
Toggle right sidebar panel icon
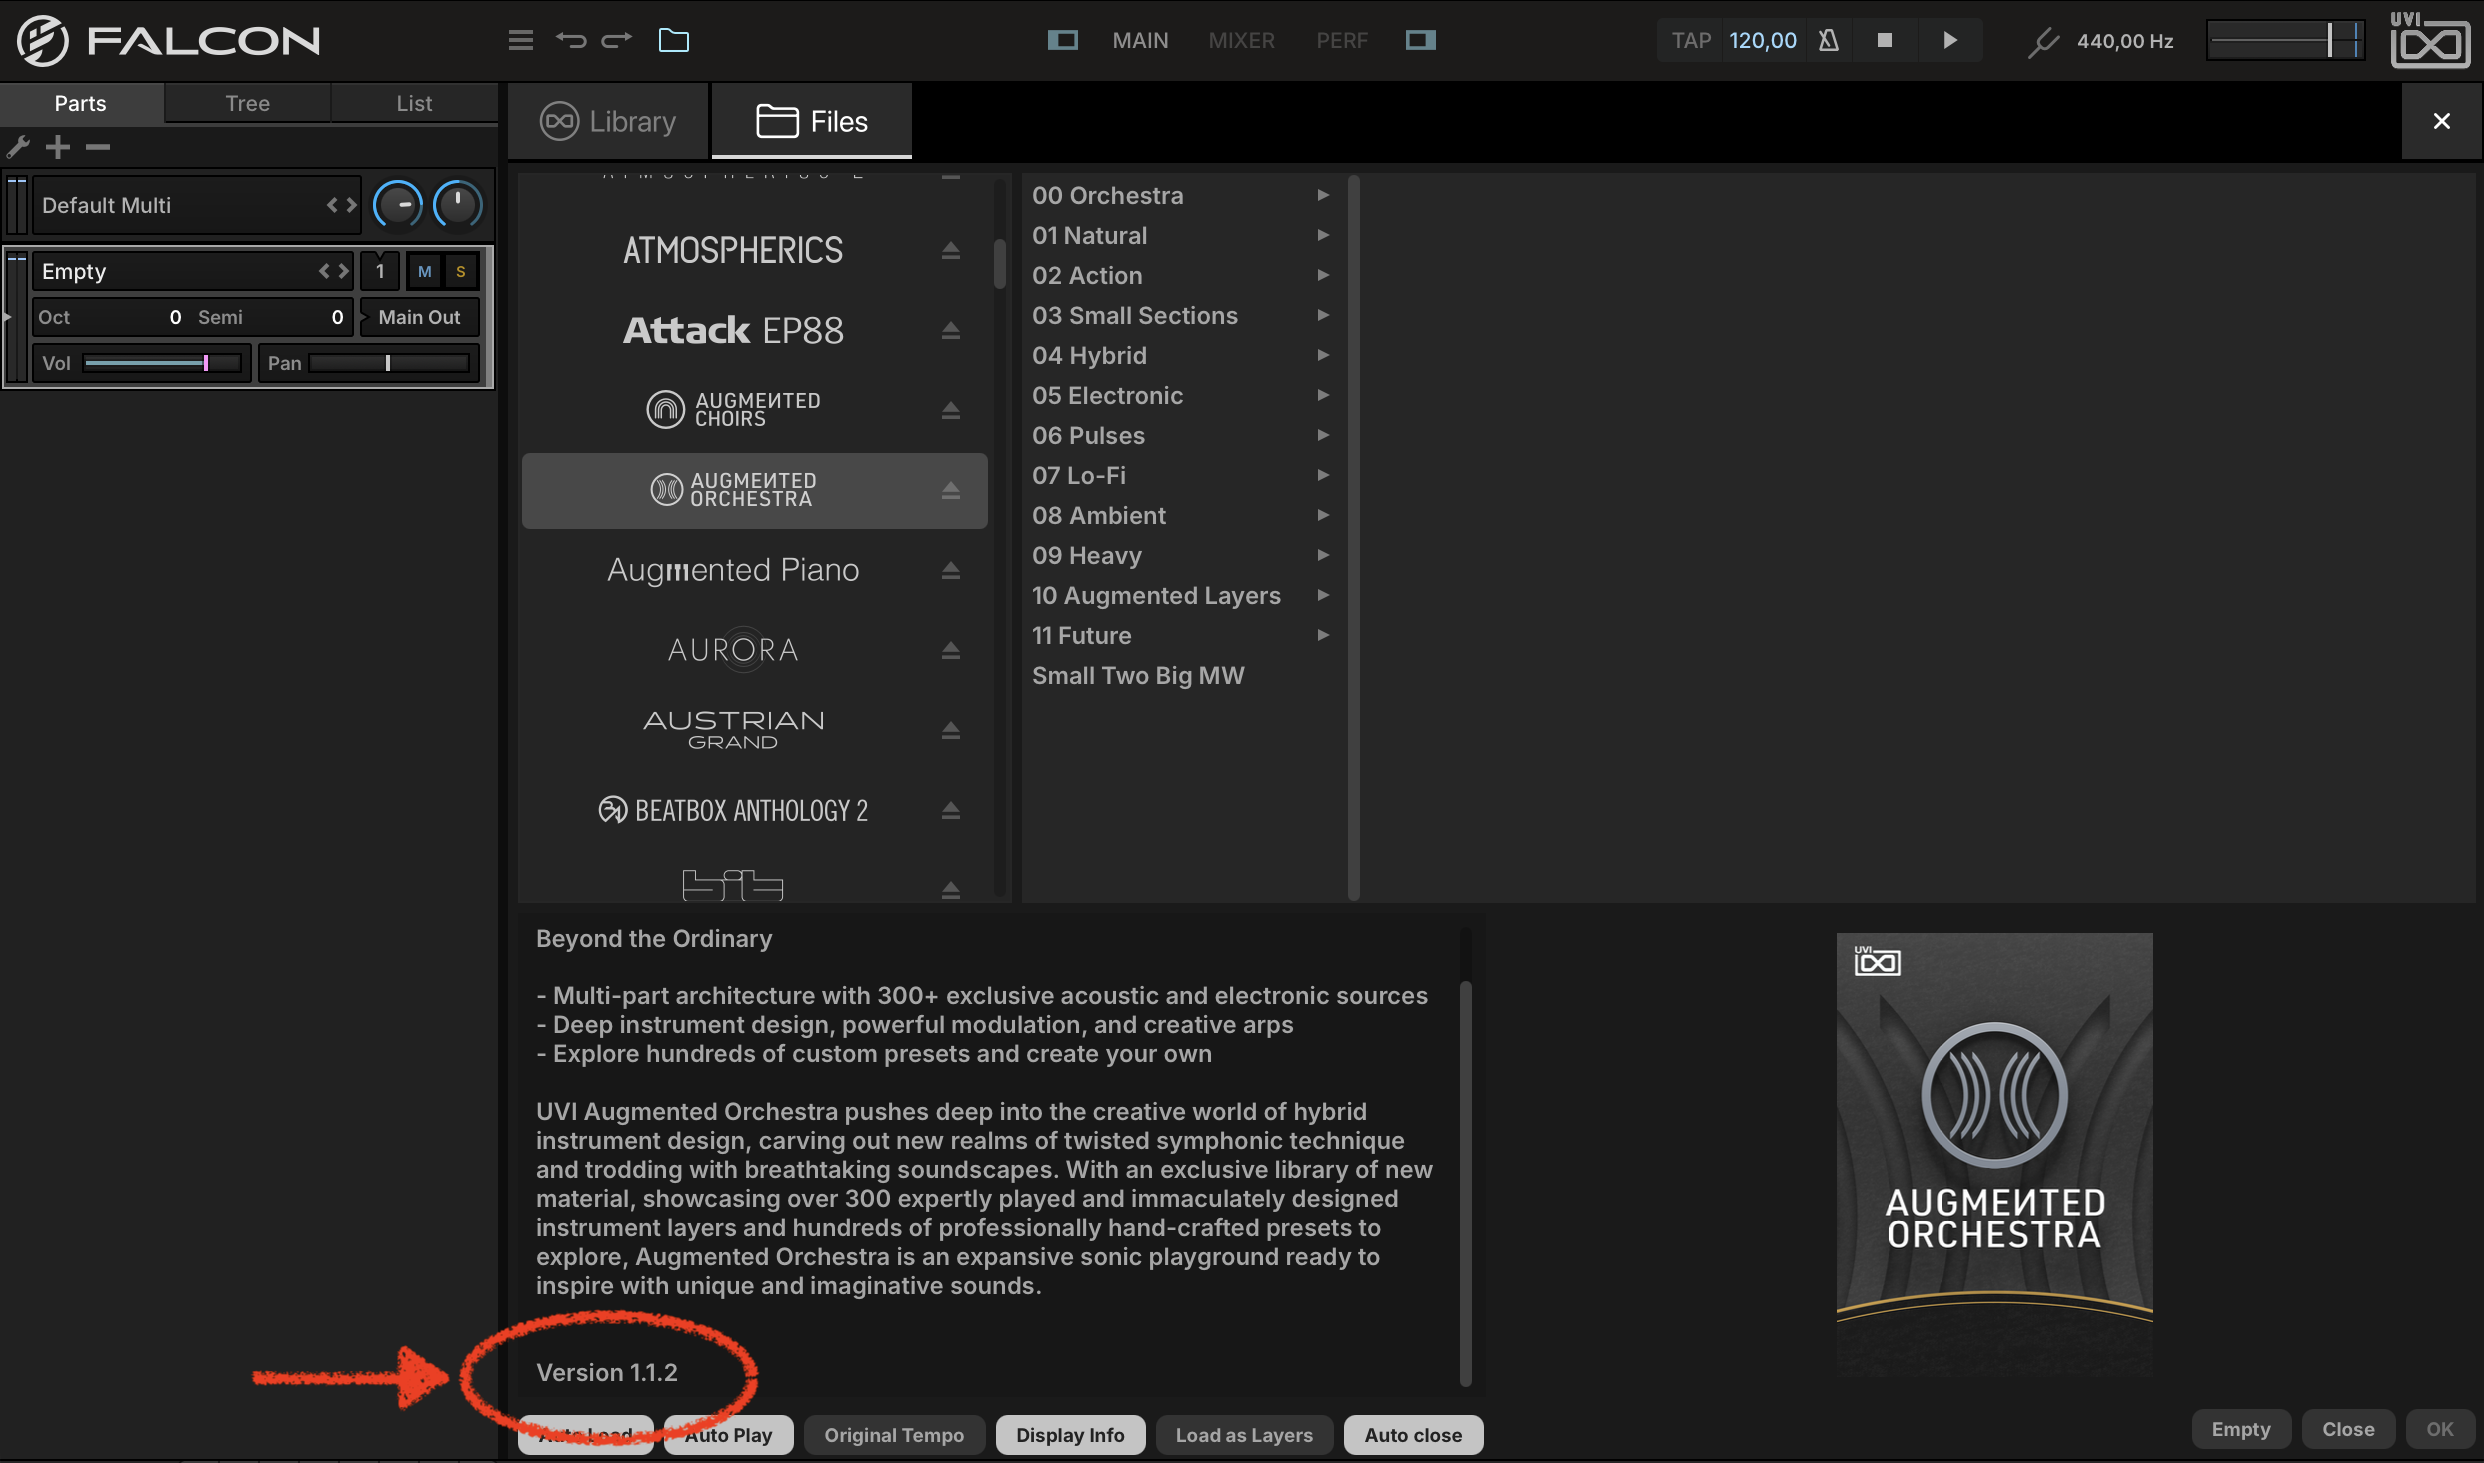point(1420,40)
